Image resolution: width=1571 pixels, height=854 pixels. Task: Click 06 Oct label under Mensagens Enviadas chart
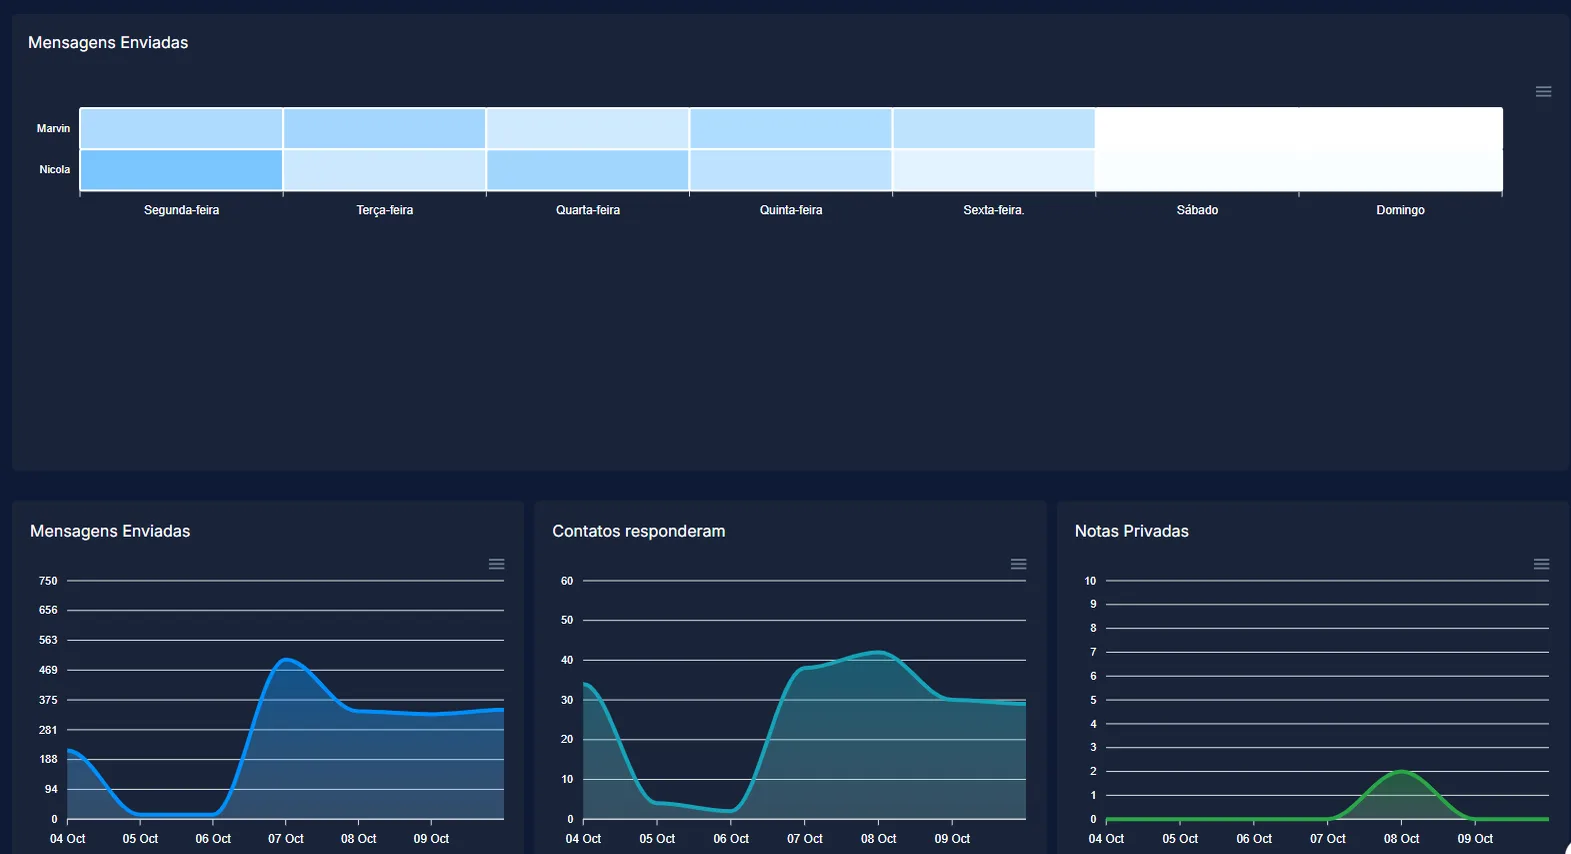click(213, 839)
